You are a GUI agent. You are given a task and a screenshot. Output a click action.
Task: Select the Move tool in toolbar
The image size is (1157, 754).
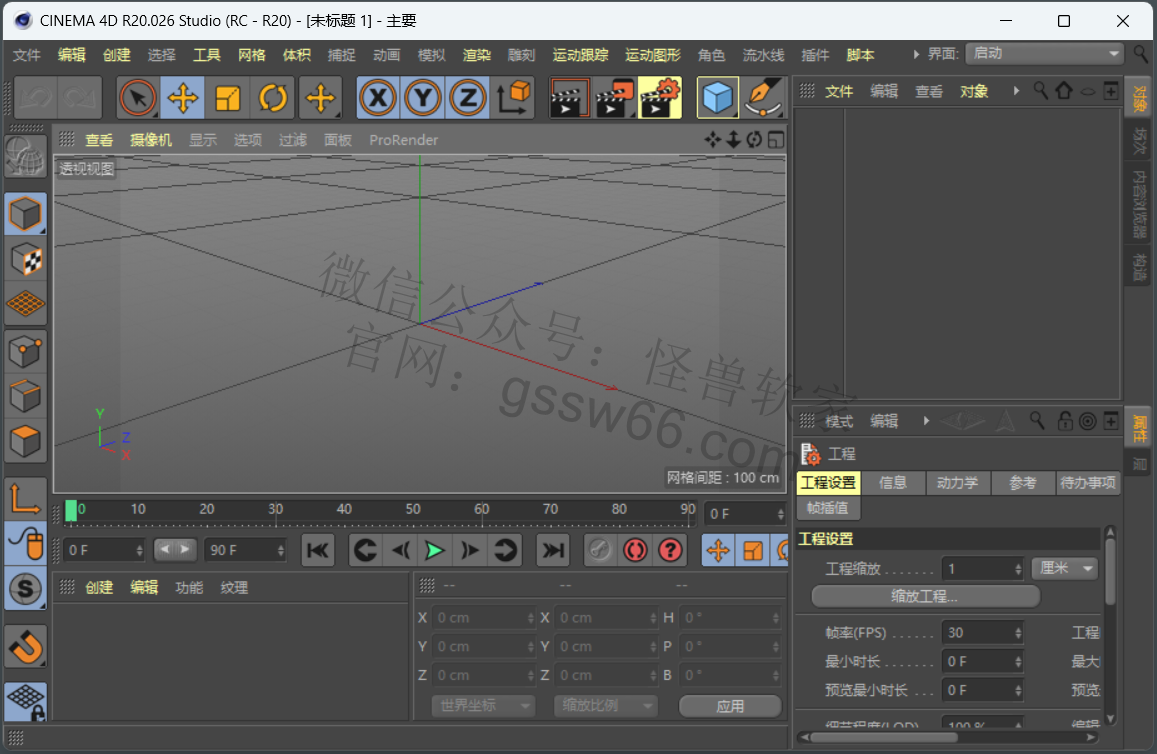pos(183,98)
